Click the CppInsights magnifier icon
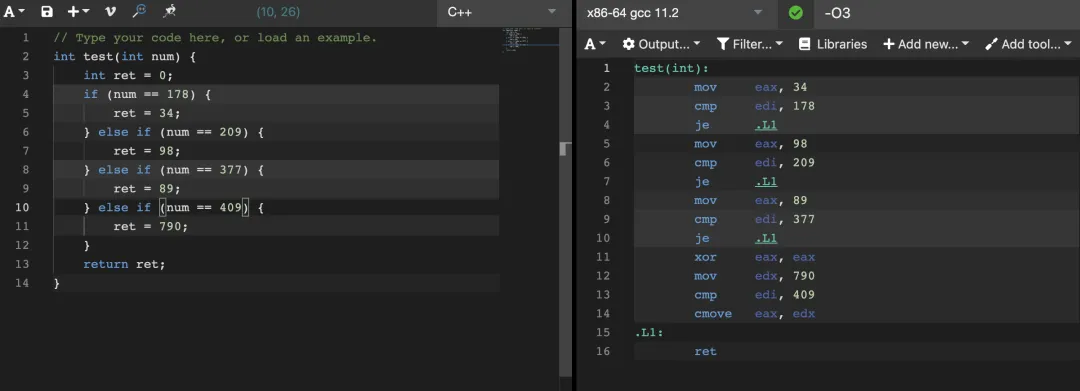The height and width of the screenshot is (391, 1080). pos(139,11)
